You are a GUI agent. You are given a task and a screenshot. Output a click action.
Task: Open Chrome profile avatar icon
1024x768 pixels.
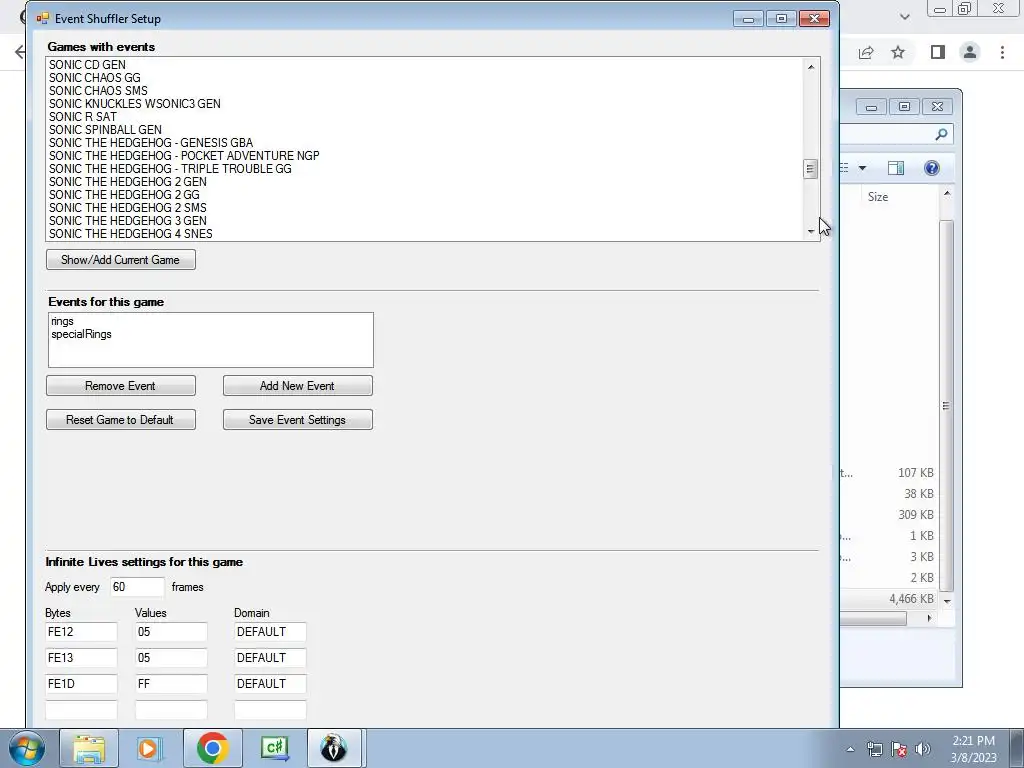pos(970,52)
